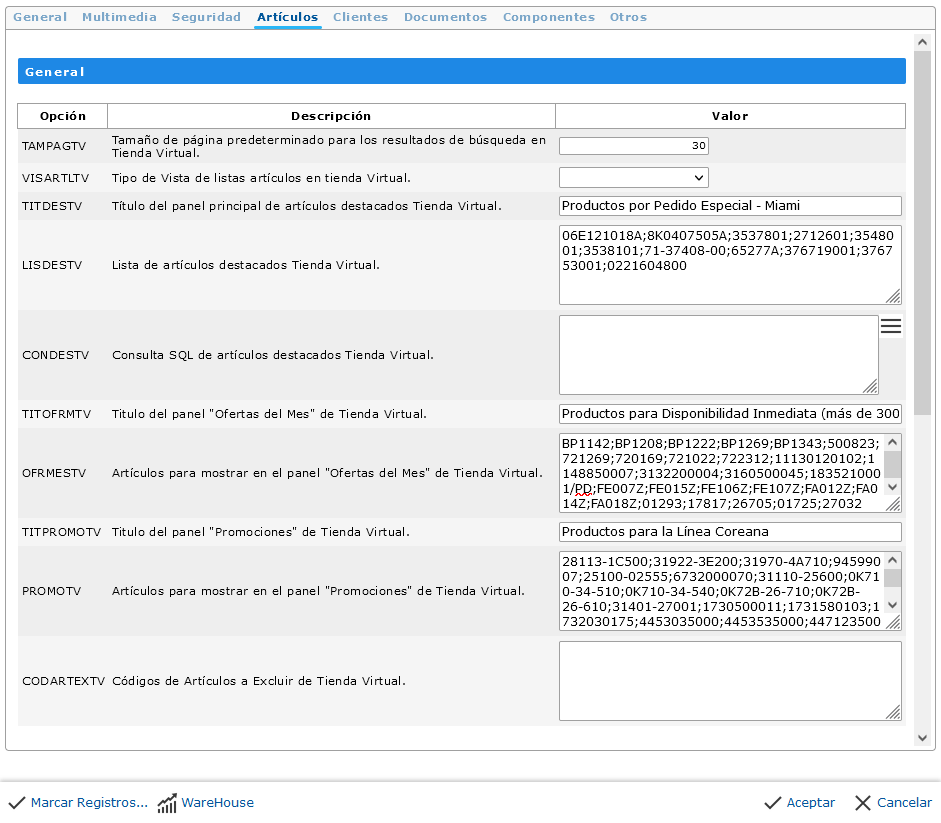941x823 pixels.
Task: Select the Seguridad tab
Action: (x=206, y=17)
